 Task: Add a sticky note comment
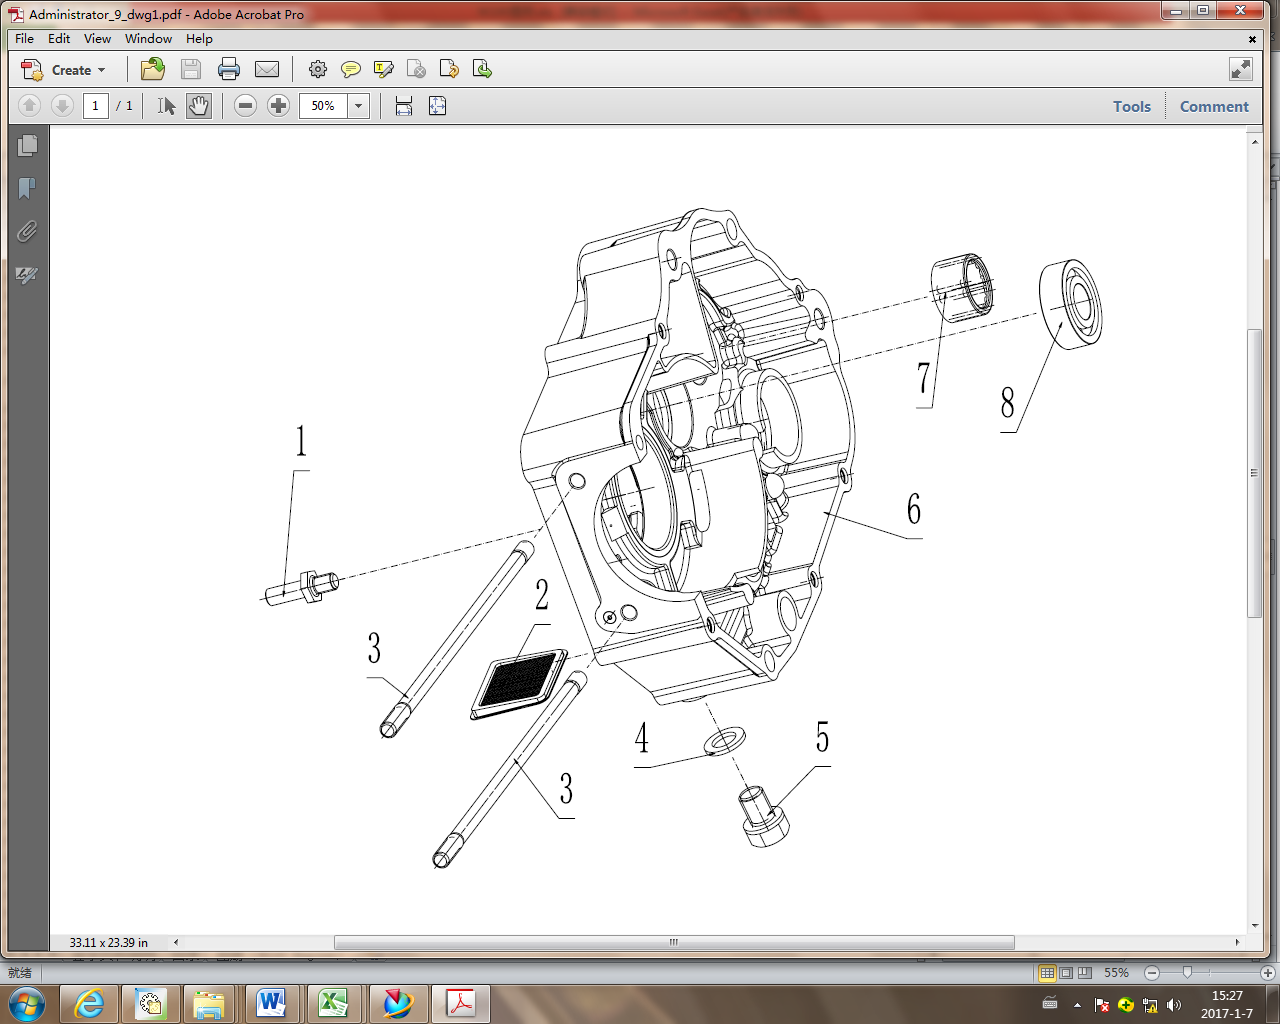351,69
